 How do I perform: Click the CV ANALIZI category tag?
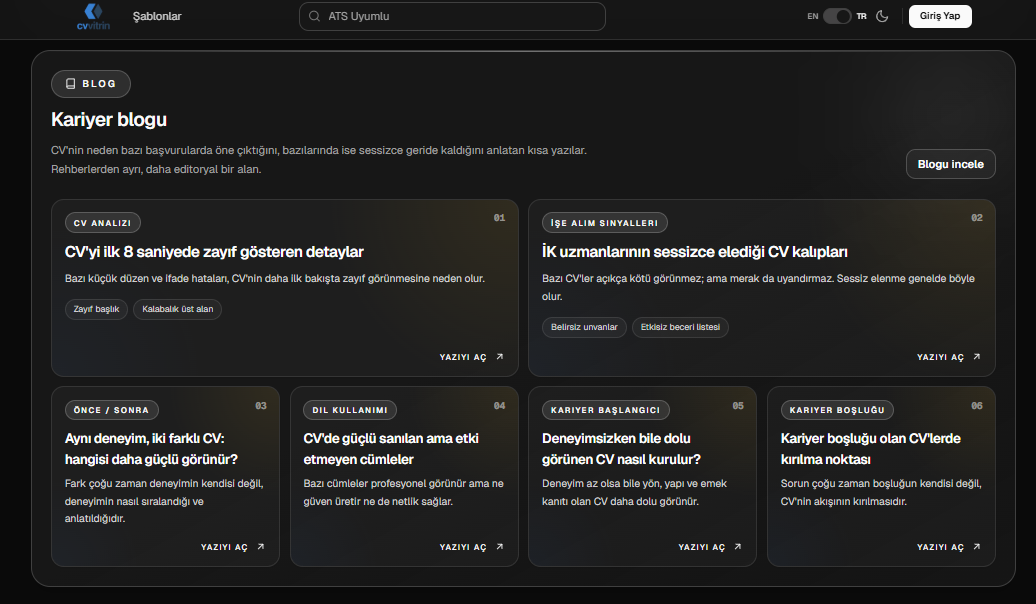102,223
